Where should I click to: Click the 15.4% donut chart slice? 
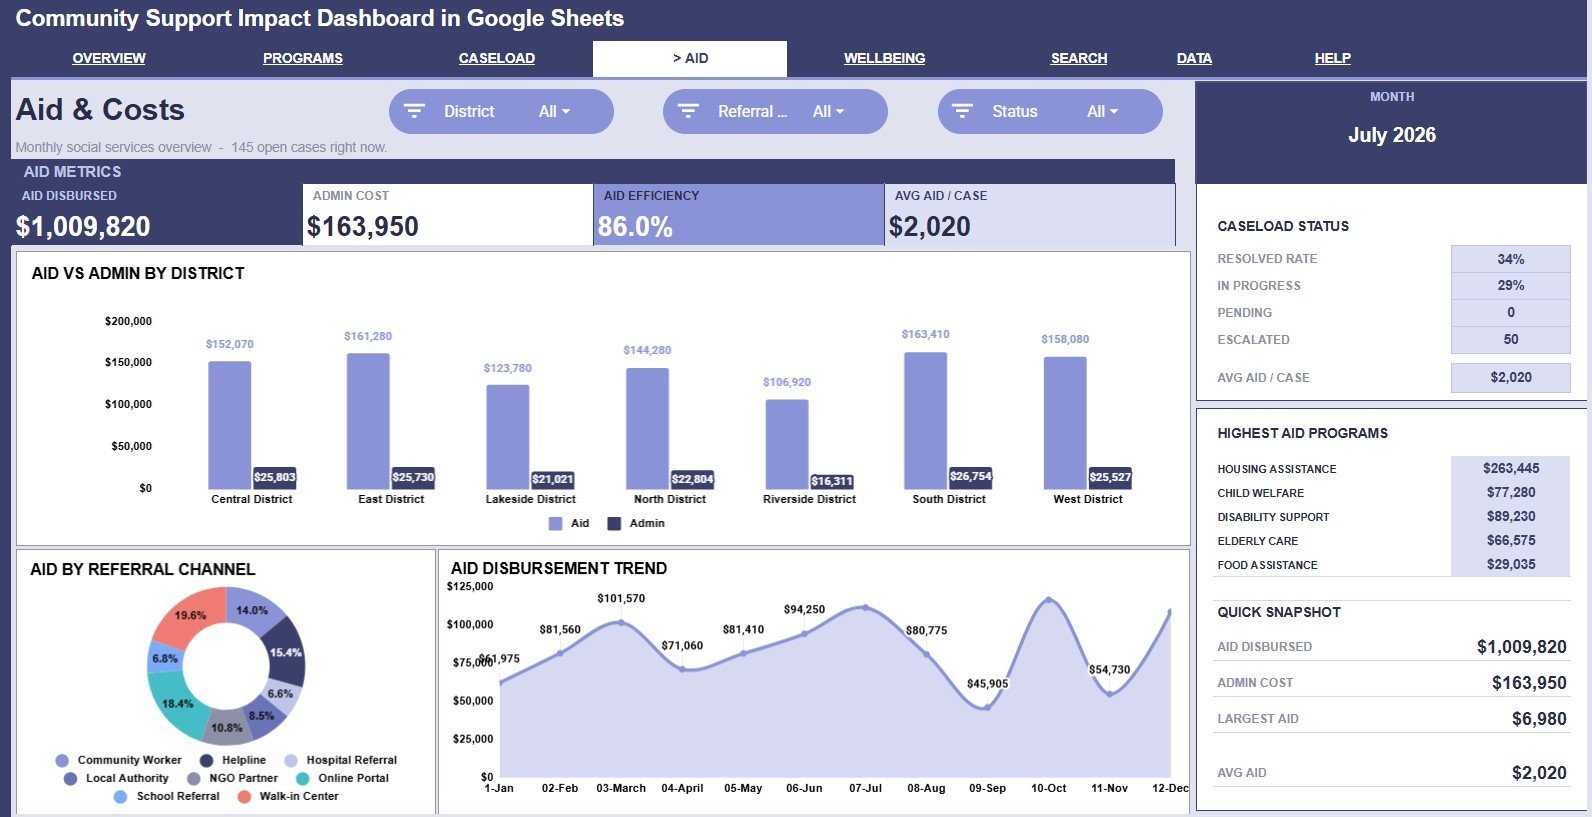[285, 652]
